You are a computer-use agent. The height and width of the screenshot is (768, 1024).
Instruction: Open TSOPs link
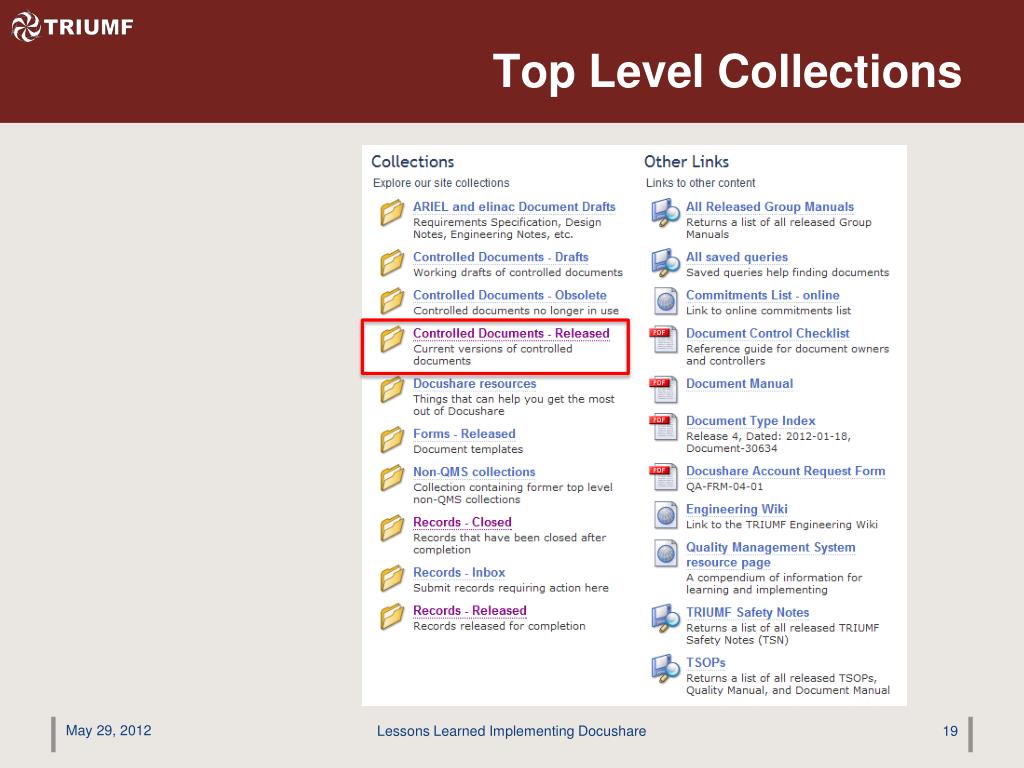[705, 662]
